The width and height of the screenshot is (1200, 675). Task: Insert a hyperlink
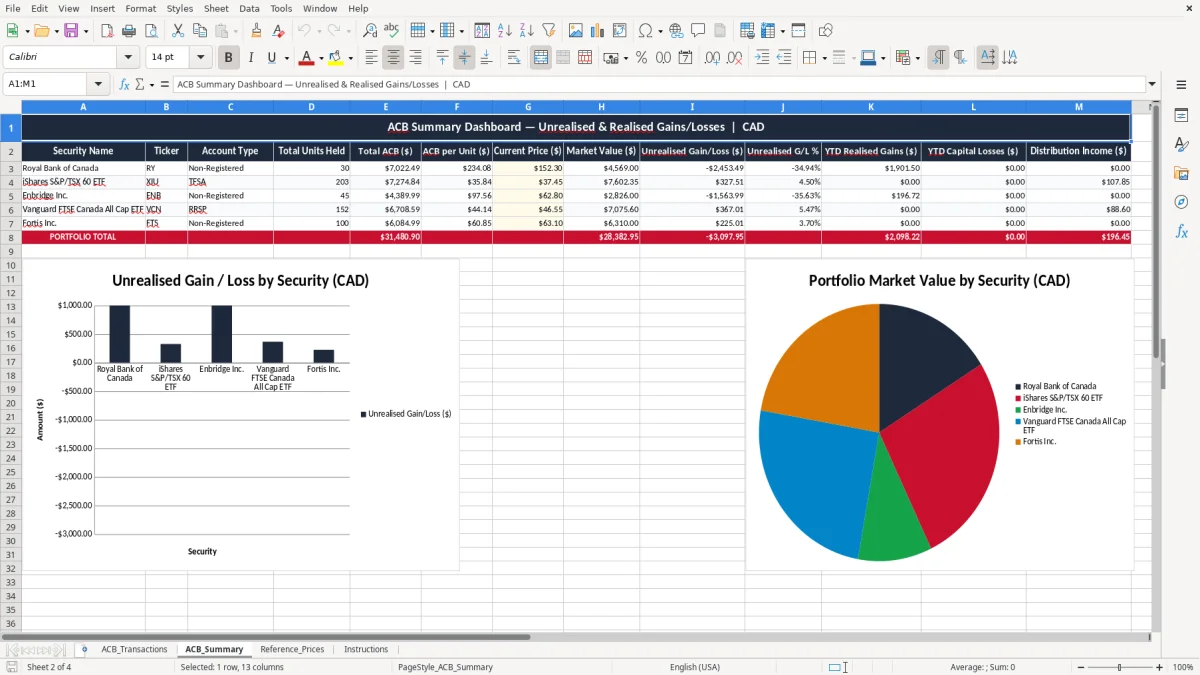pyautogui.click(x=676, y=31)
